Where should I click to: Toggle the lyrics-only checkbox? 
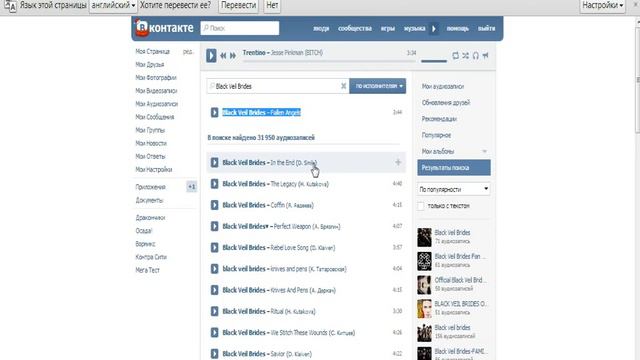421,206
